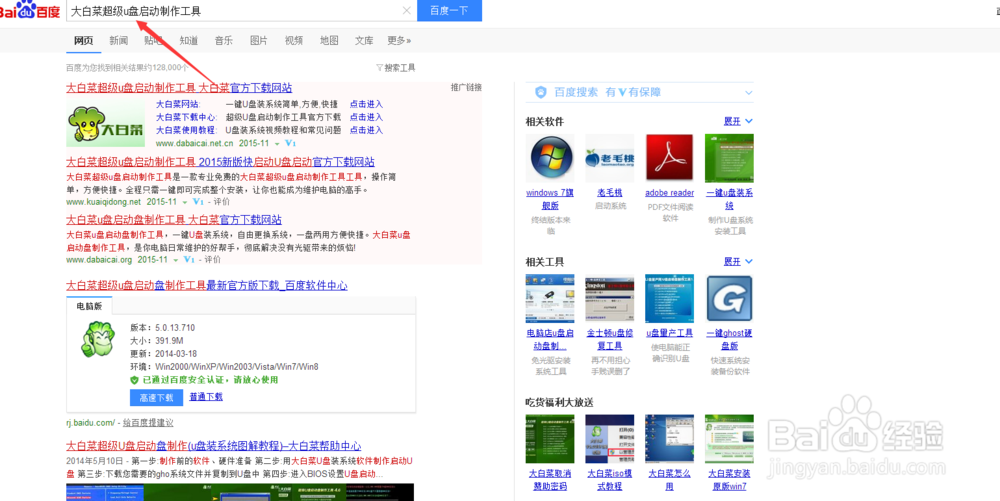Image resolution: width=1000 pixels, height=501 pixels.
Task: Expand the 百度搜索 有V有保障 chevron
Action: point(749,92)
